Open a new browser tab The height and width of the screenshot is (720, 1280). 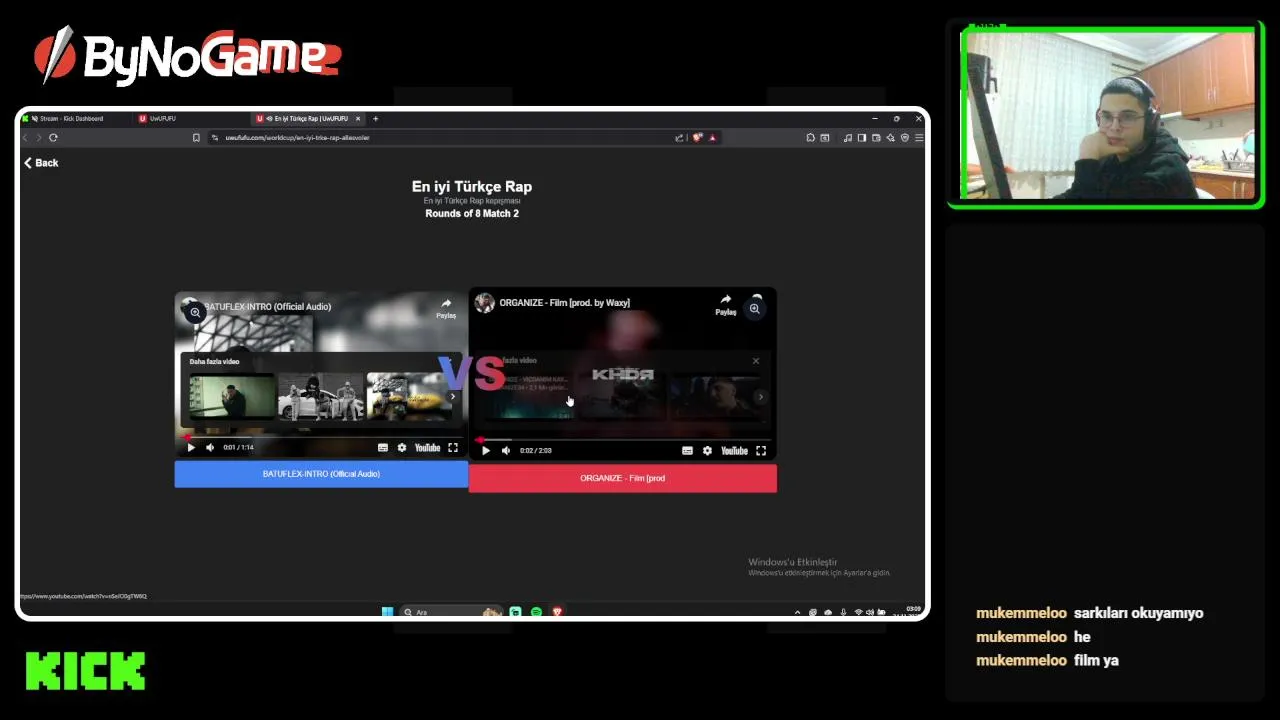click(x=376, y=118)
